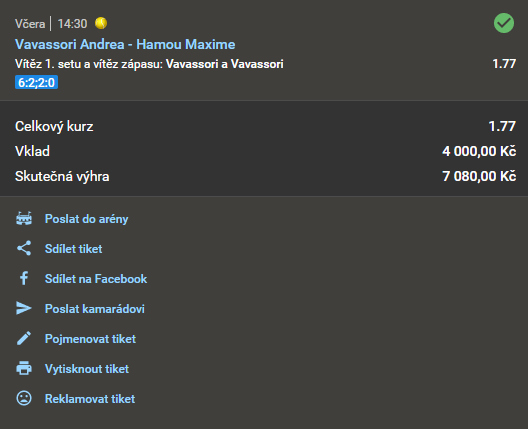Select the Sdílet tiket option

(73, 249)
